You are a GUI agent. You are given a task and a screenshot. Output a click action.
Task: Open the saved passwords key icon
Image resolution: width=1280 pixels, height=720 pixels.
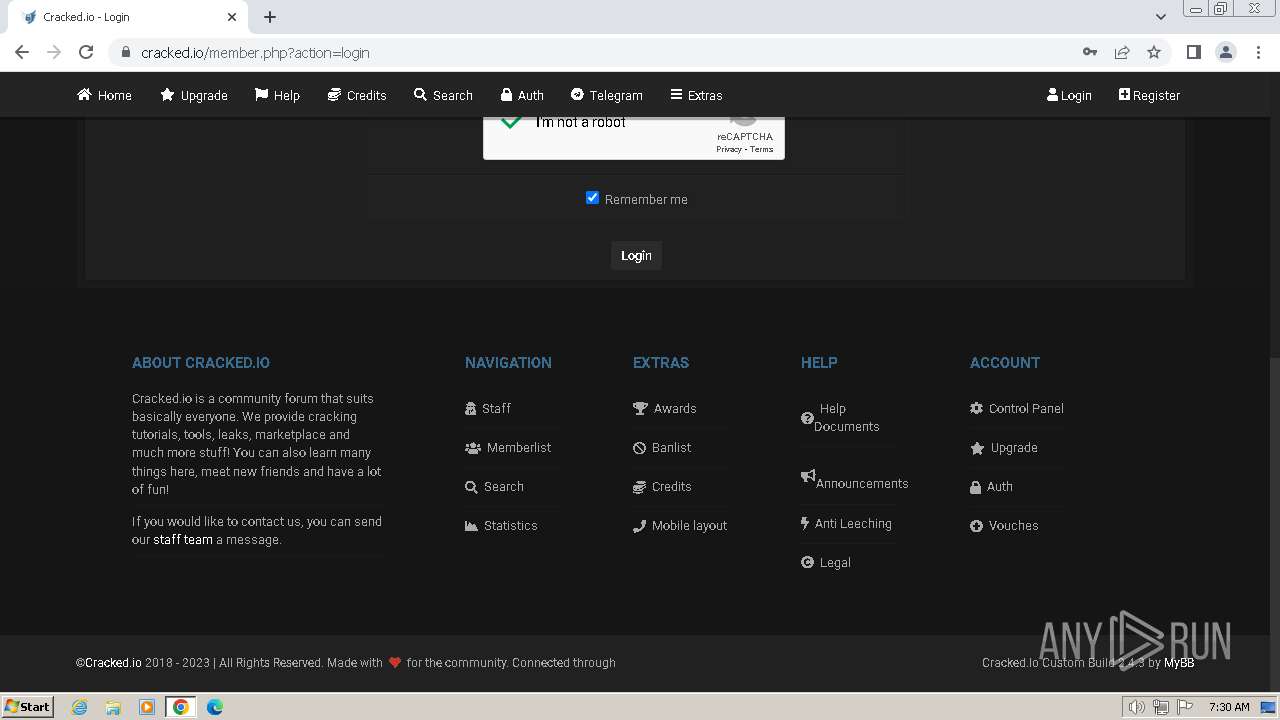pos(1090,52)
